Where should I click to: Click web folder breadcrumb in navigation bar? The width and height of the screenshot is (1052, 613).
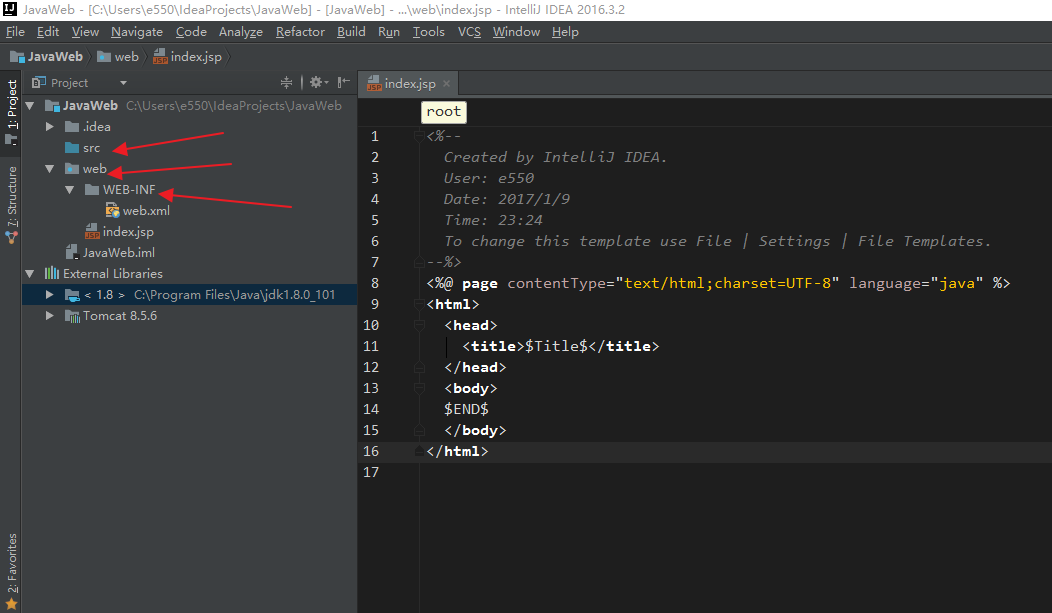(117, 57)
